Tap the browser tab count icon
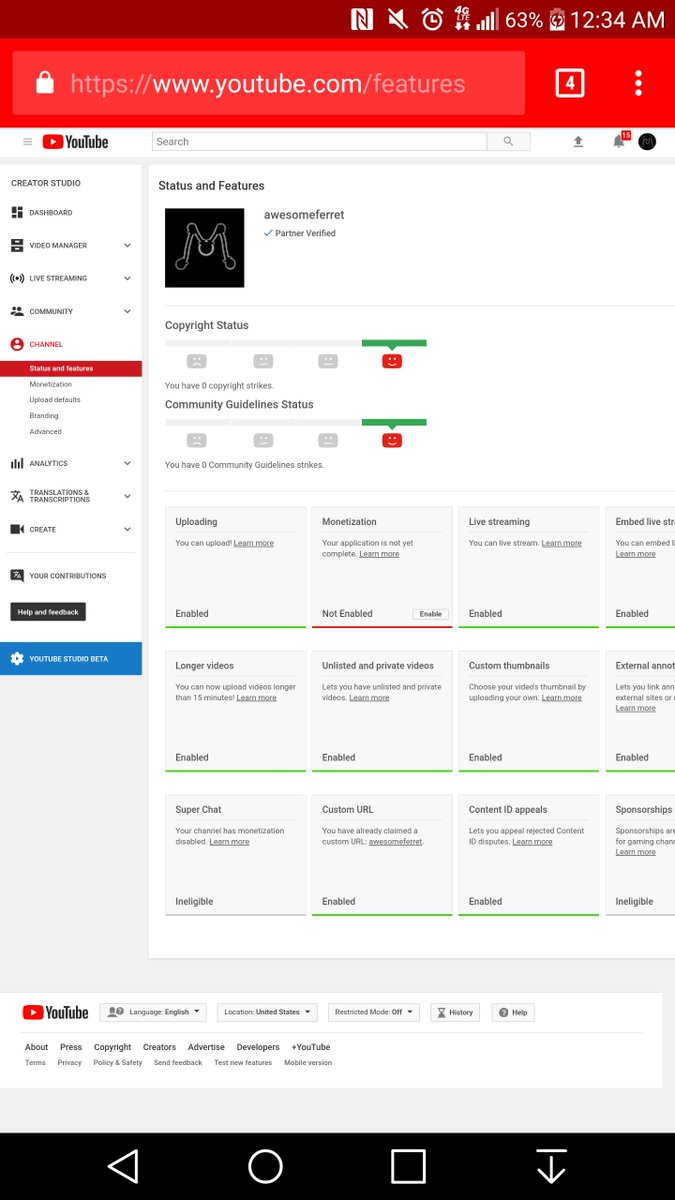675x1200 pixels. 570,83
